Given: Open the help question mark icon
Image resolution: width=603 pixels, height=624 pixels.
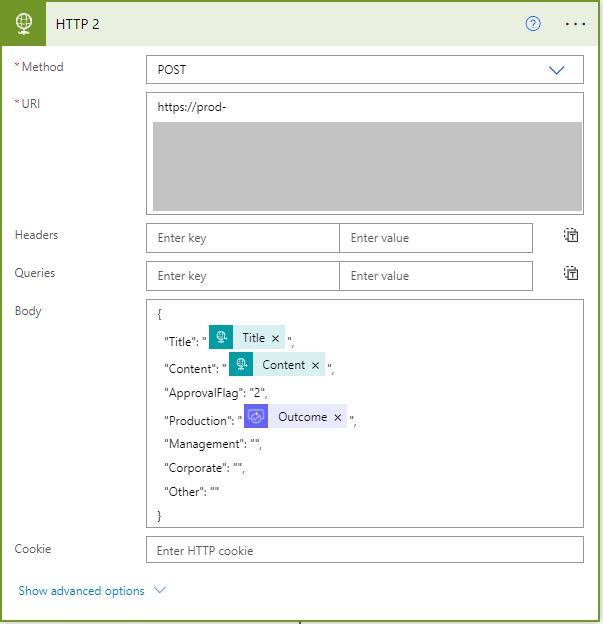Looking at the screenshot, I should click(x=533, y=24).
